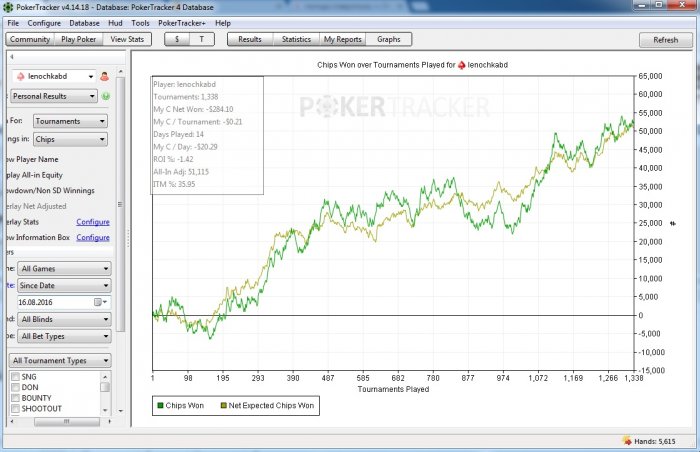
Task: Expand the All Games dropdown
Action: click(64, 268)
